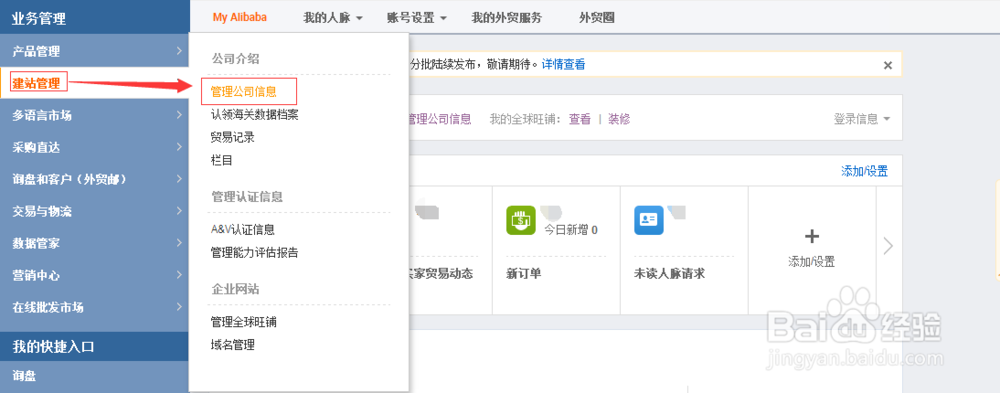
Task: Click the plus icon to add a shortcut
Action: click(x=812, y=237)
